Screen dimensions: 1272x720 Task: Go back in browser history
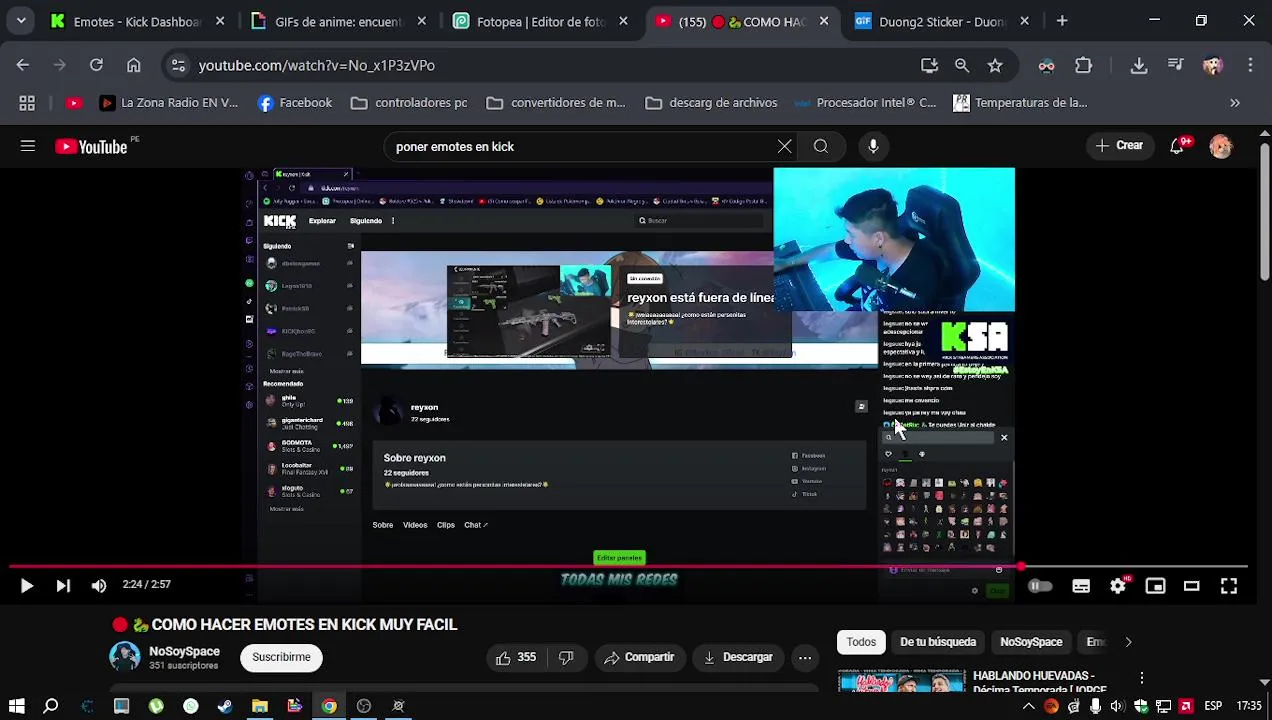click(23, 65)
